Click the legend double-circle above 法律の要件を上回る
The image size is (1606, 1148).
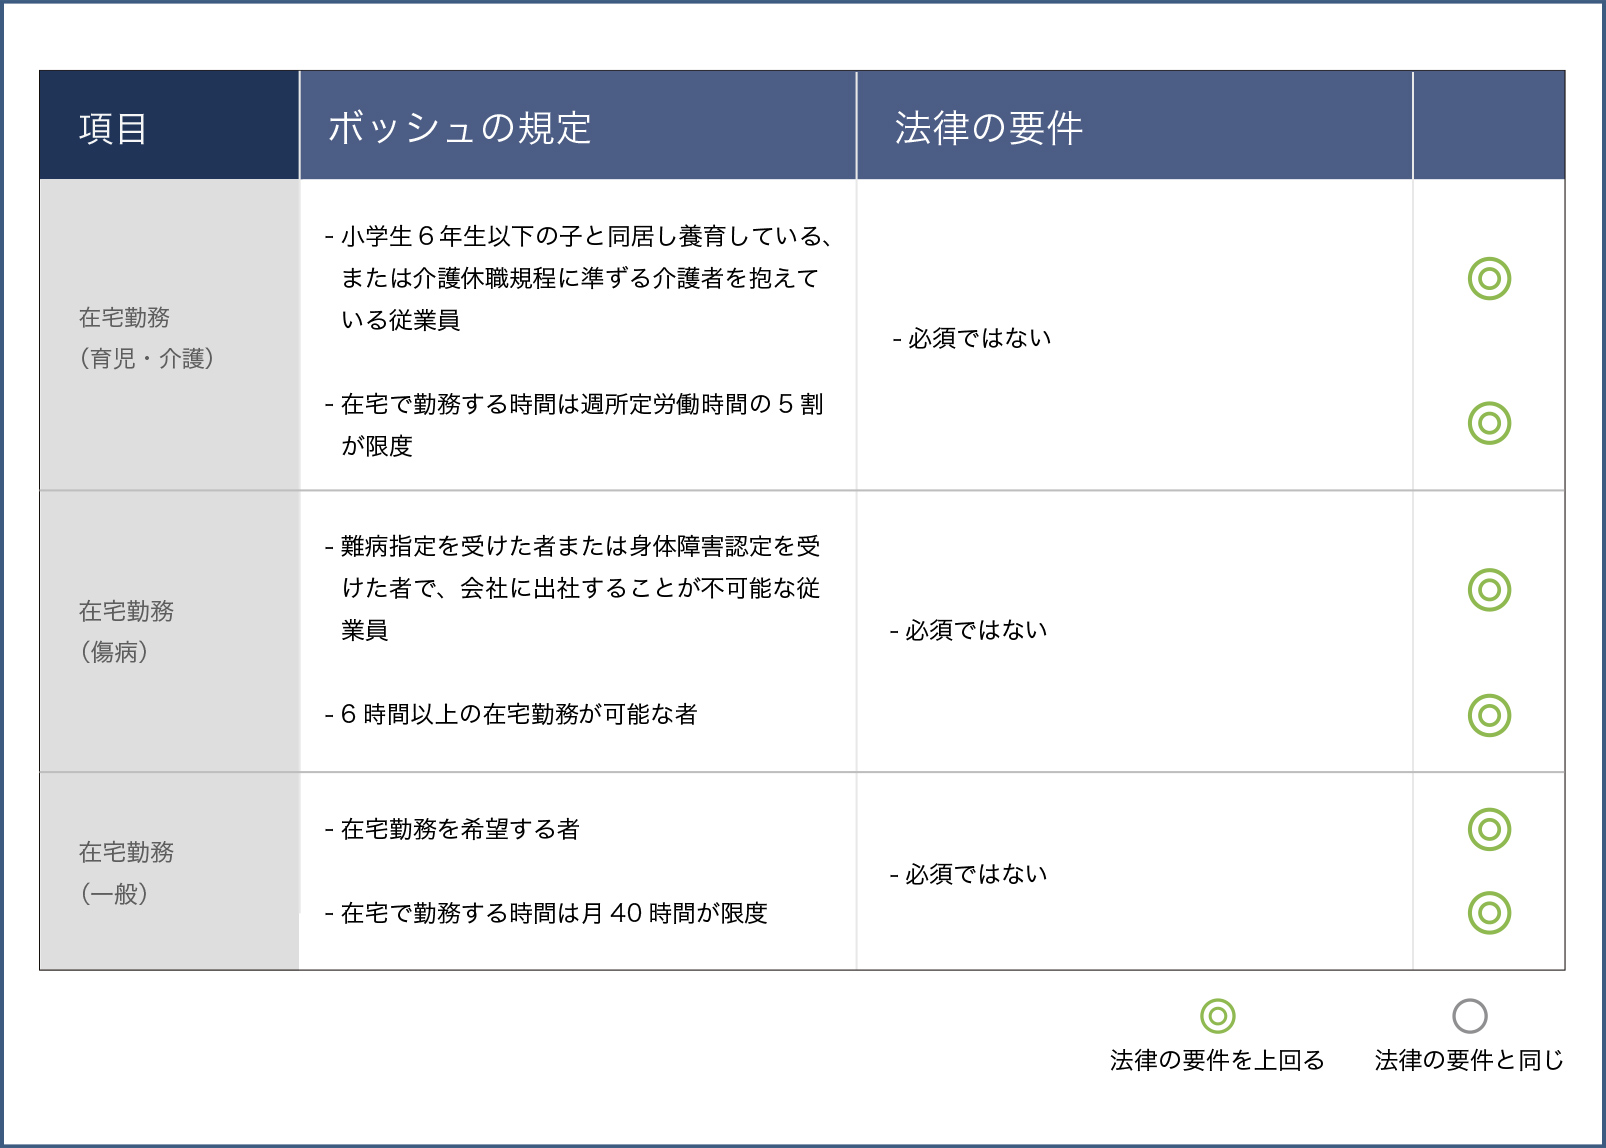tap(1217, 1016)
